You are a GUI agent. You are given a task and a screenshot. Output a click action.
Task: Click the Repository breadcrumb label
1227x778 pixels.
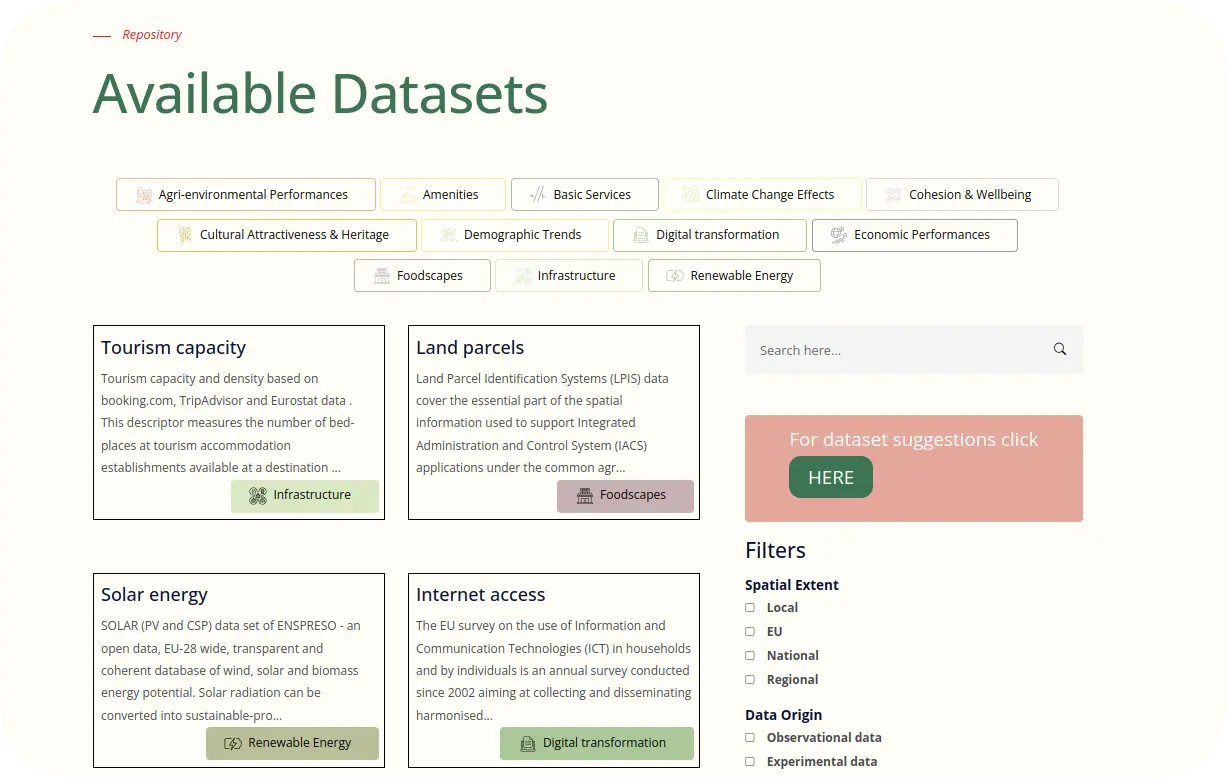[x=152, y=34]
